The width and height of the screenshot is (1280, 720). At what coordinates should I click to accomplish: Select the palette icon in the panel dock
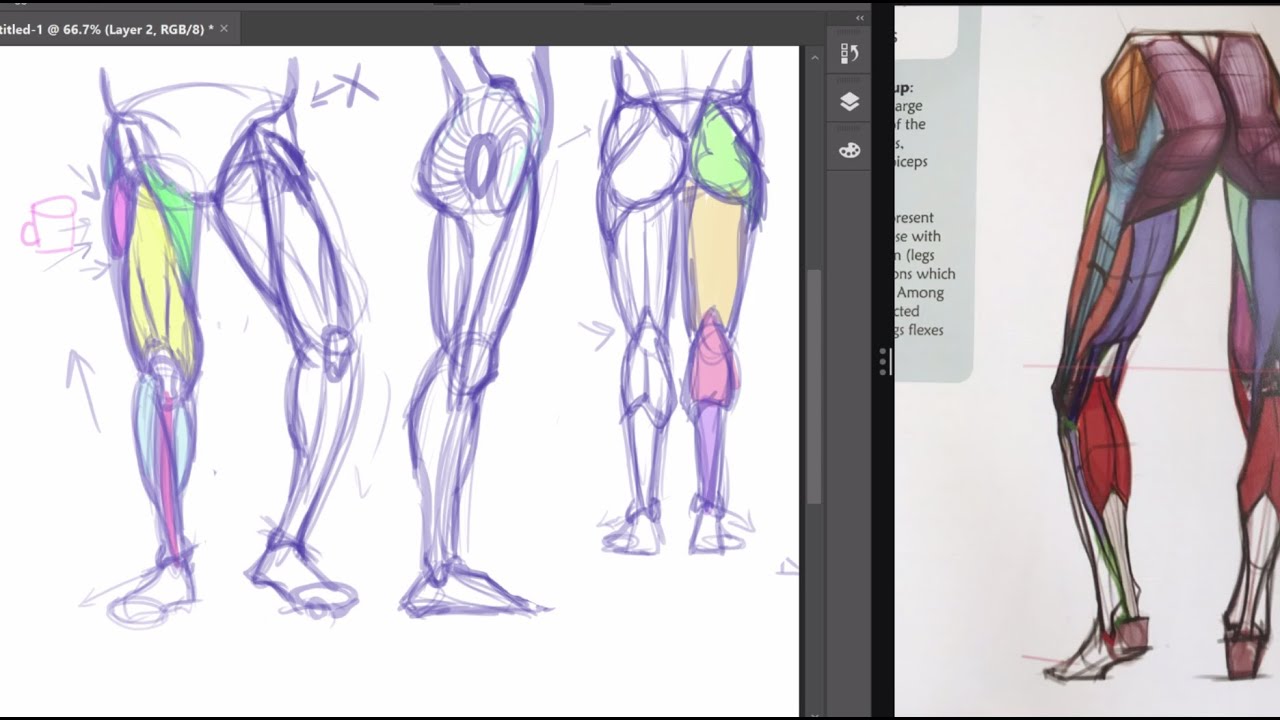click(849, 148)
